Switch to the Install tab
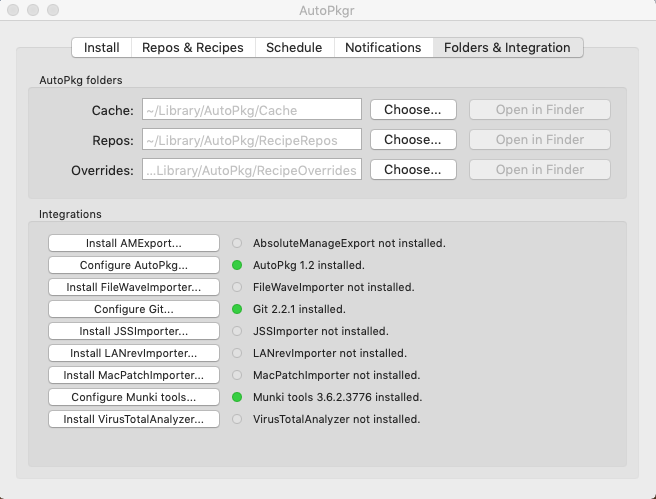This screenshot has width=656, height=499. tap(101, 48)
